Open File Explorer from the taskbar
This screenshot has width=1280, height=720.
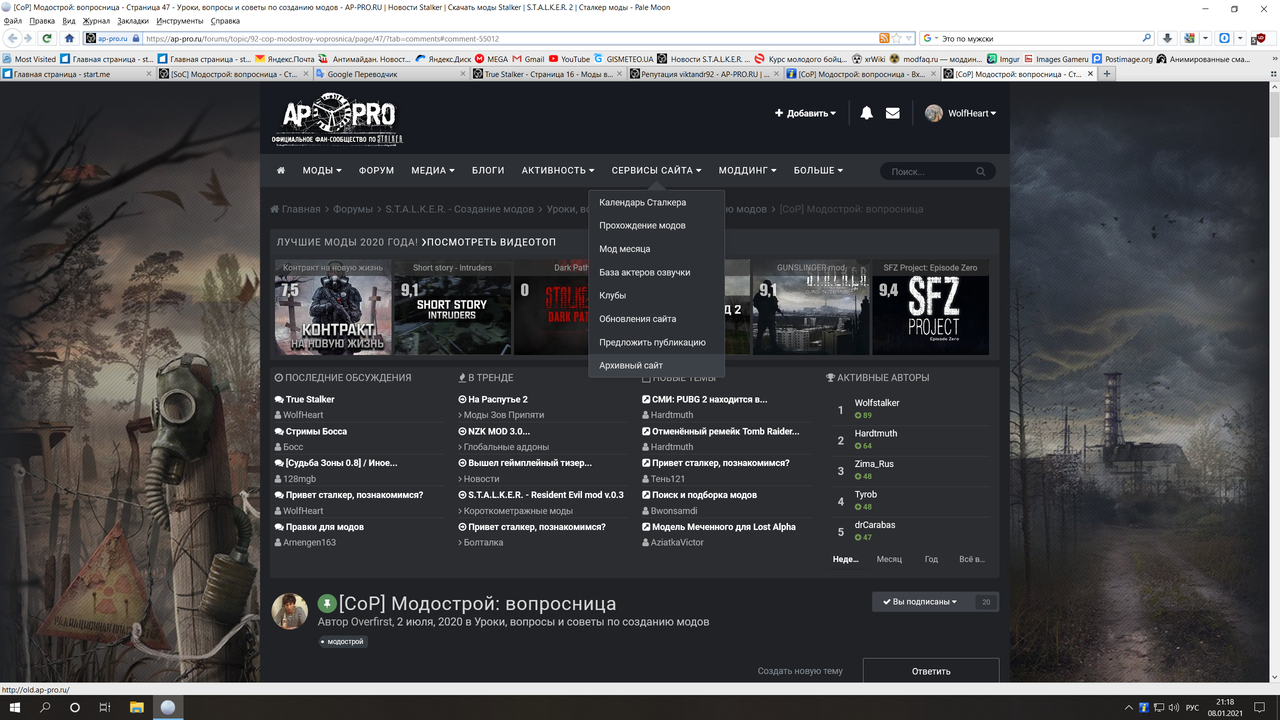click(137, 707)
